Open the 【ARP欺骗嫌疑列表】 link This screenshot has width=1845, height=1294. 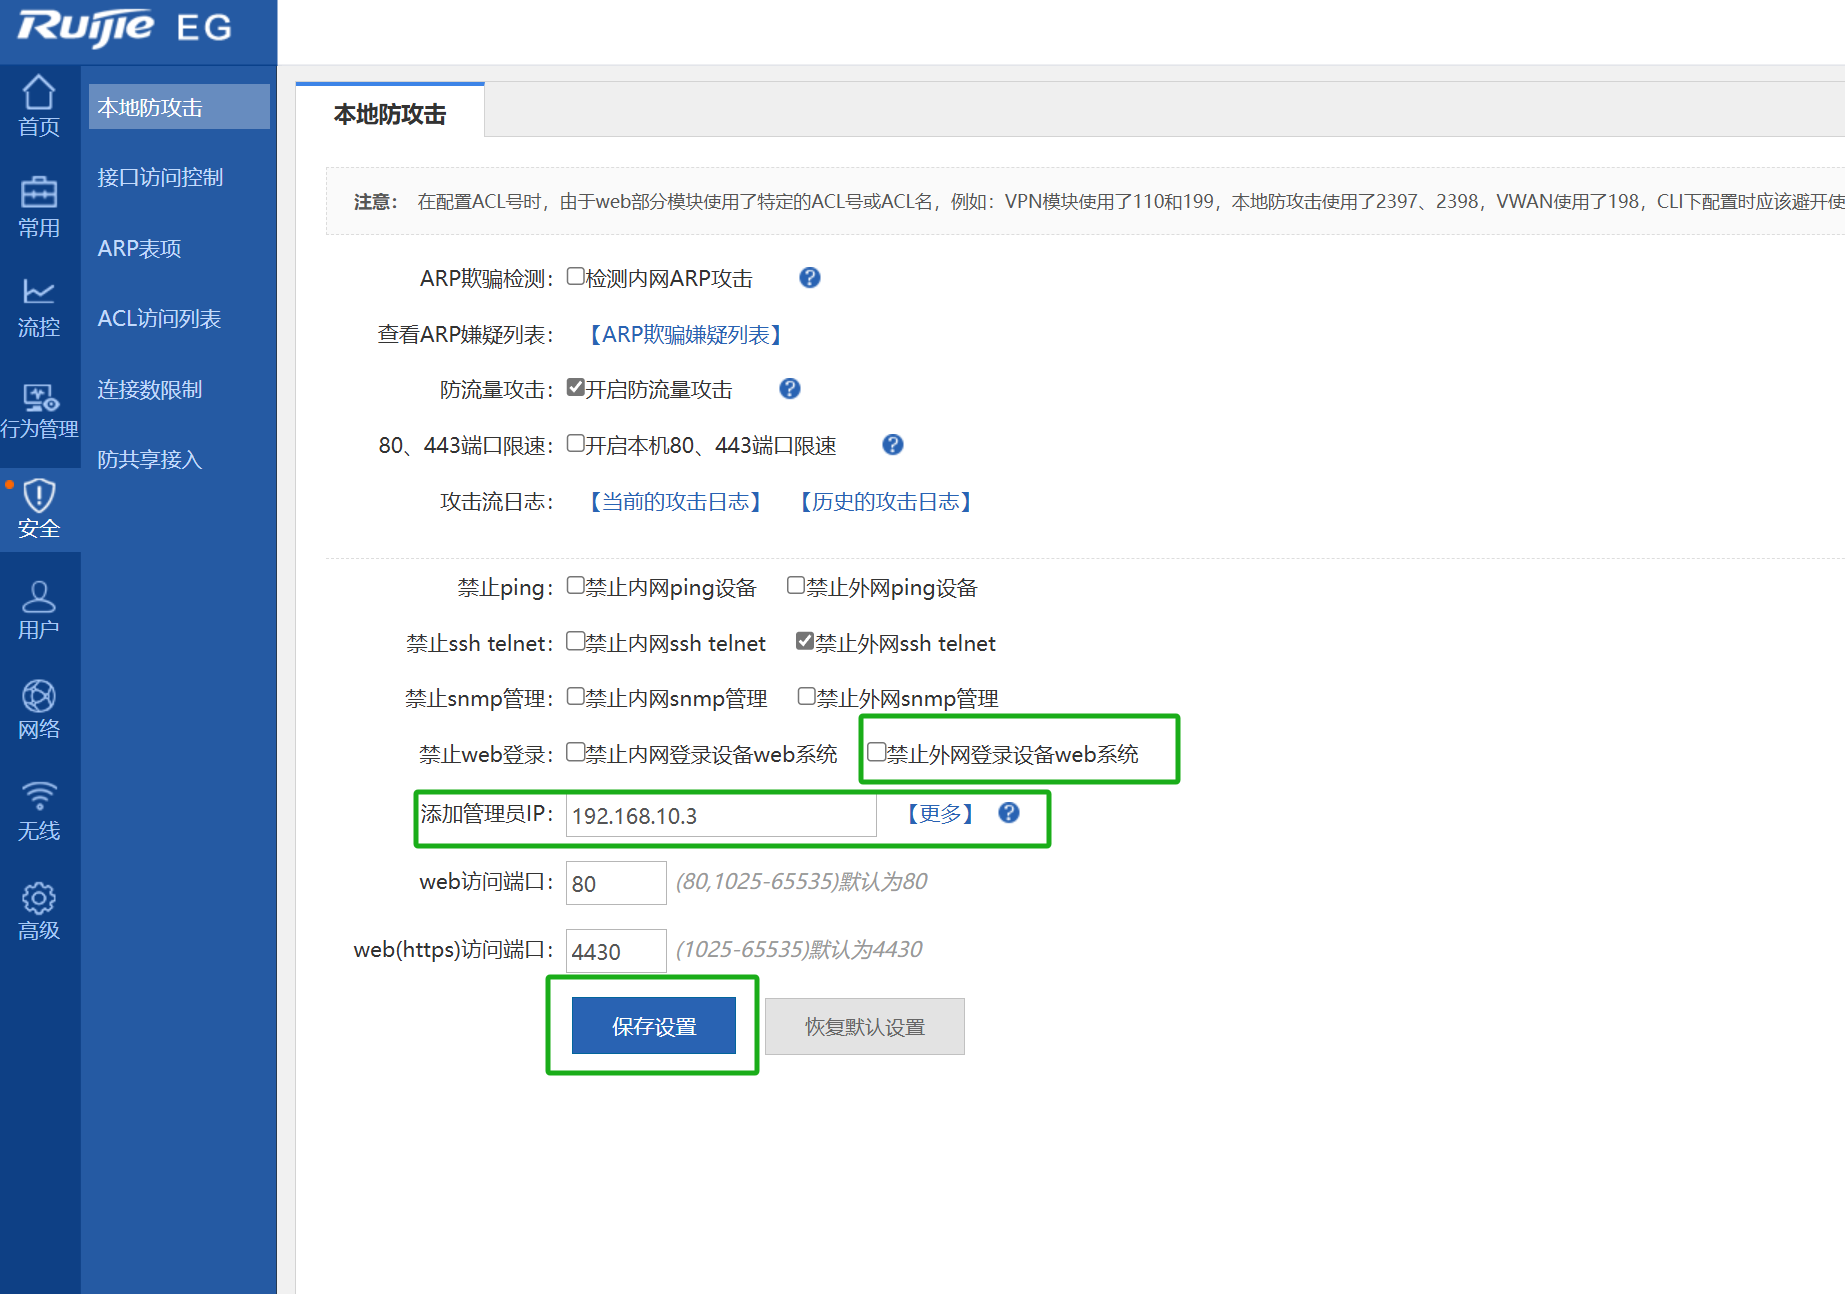(x=685, y=335)
